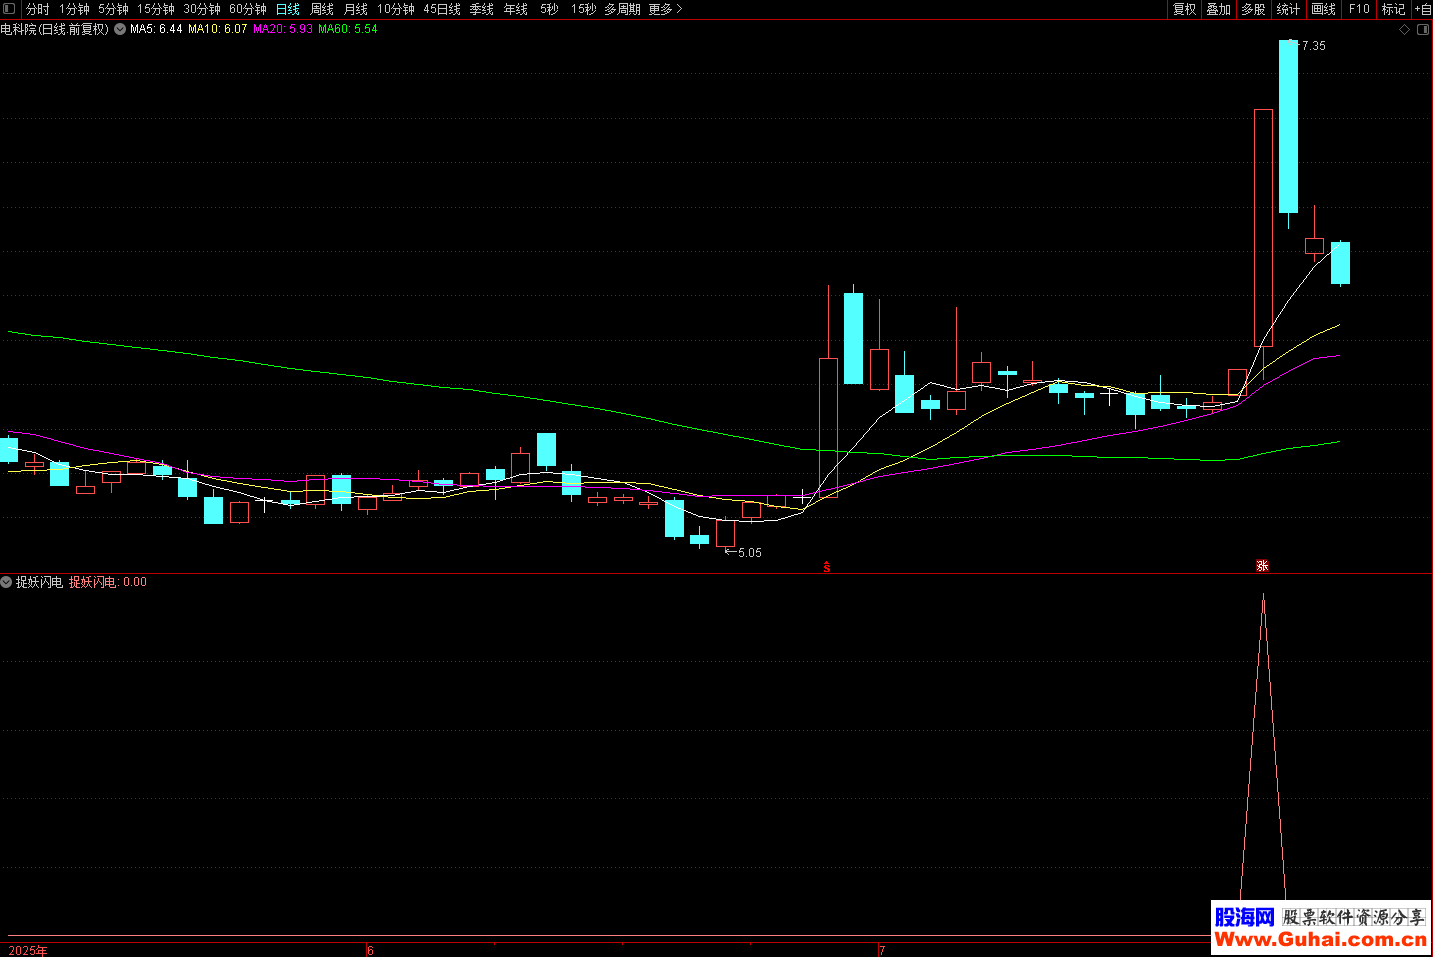
Task: Click the MA5: 6.44 indicator label
Action: click(156, 29)
